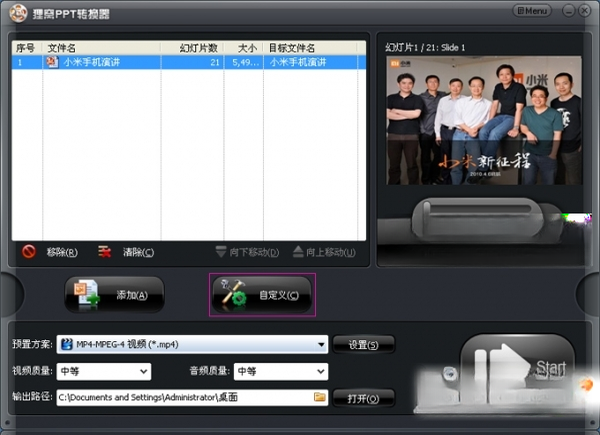600x435 pixels.
Task: Click the red remove (移除) icon
Action: (29, 251)
